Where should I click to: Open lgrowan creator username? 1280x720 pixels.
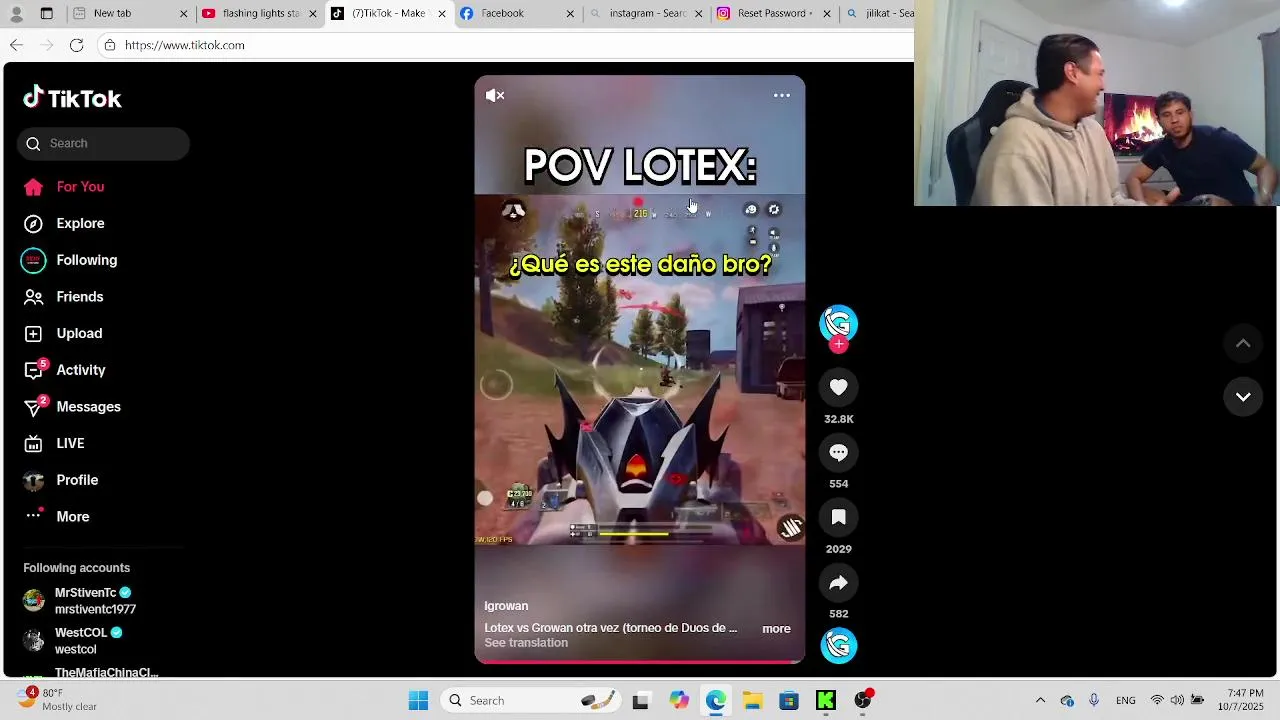(x=506, y=606)
